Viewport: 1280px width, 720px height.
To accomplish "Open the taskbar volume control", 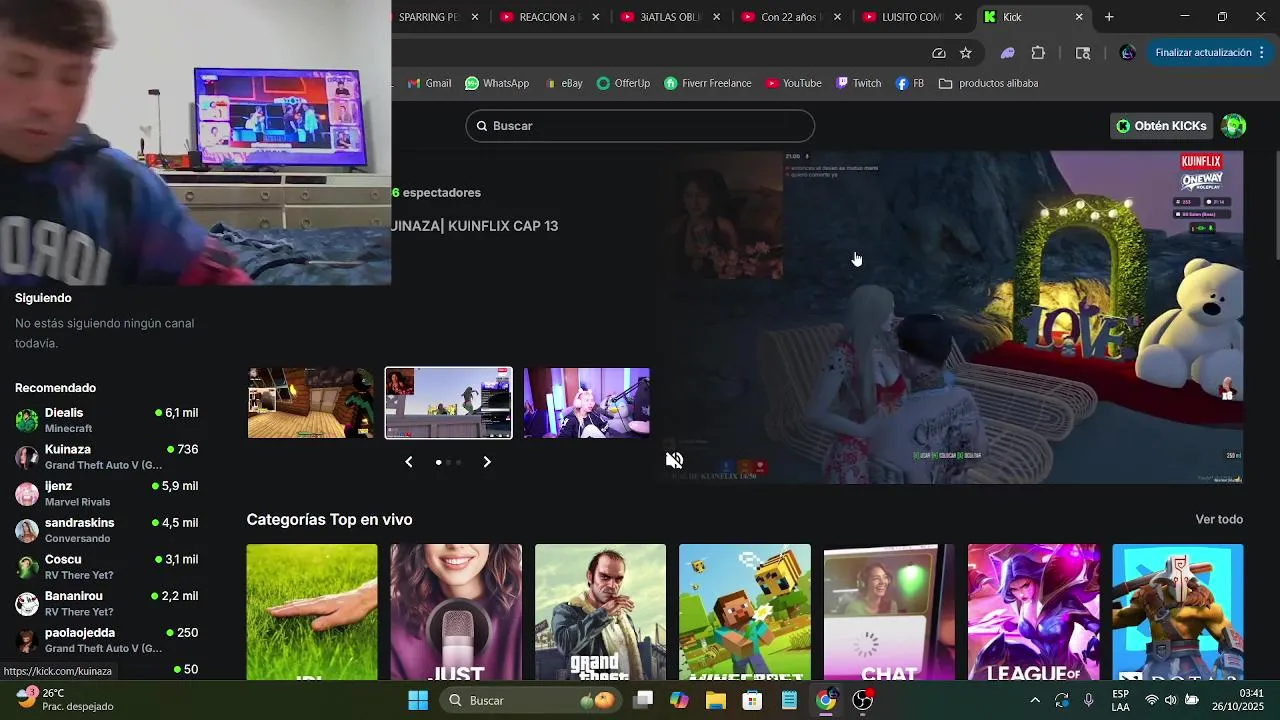I will 1170,700.
